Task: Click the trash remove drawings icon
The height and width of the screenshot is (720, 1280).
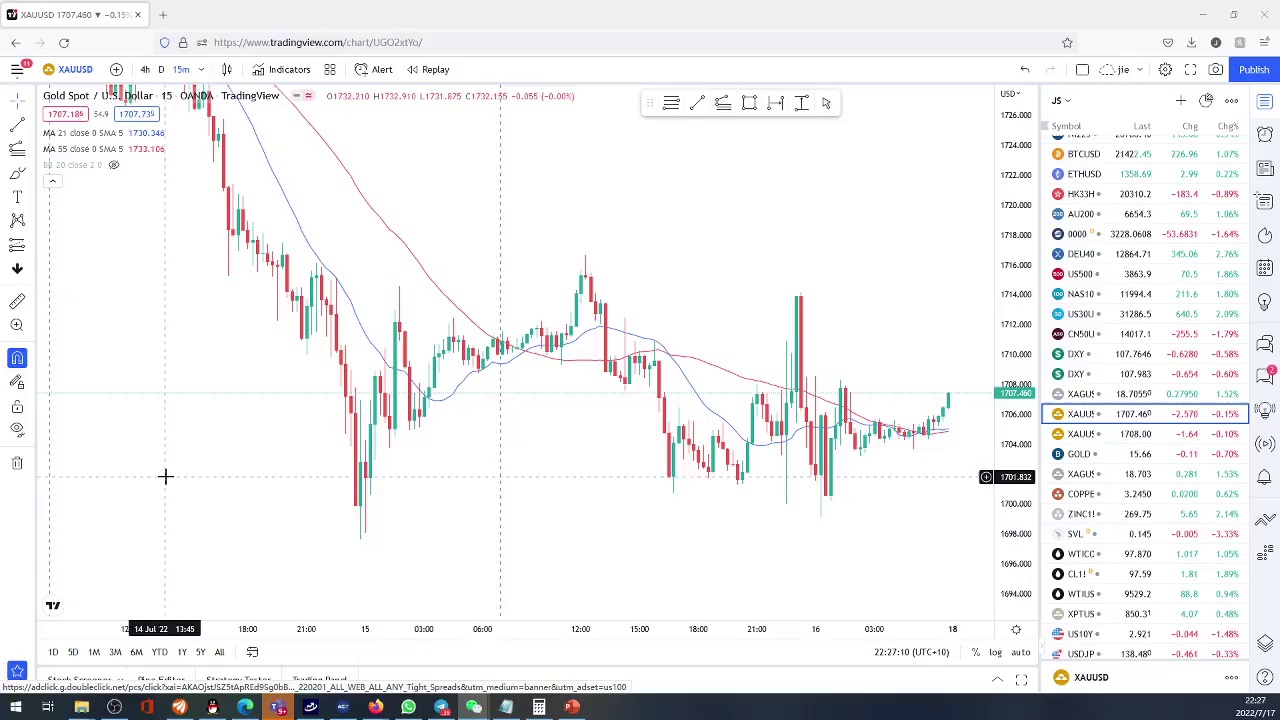Action: point(17,463)
